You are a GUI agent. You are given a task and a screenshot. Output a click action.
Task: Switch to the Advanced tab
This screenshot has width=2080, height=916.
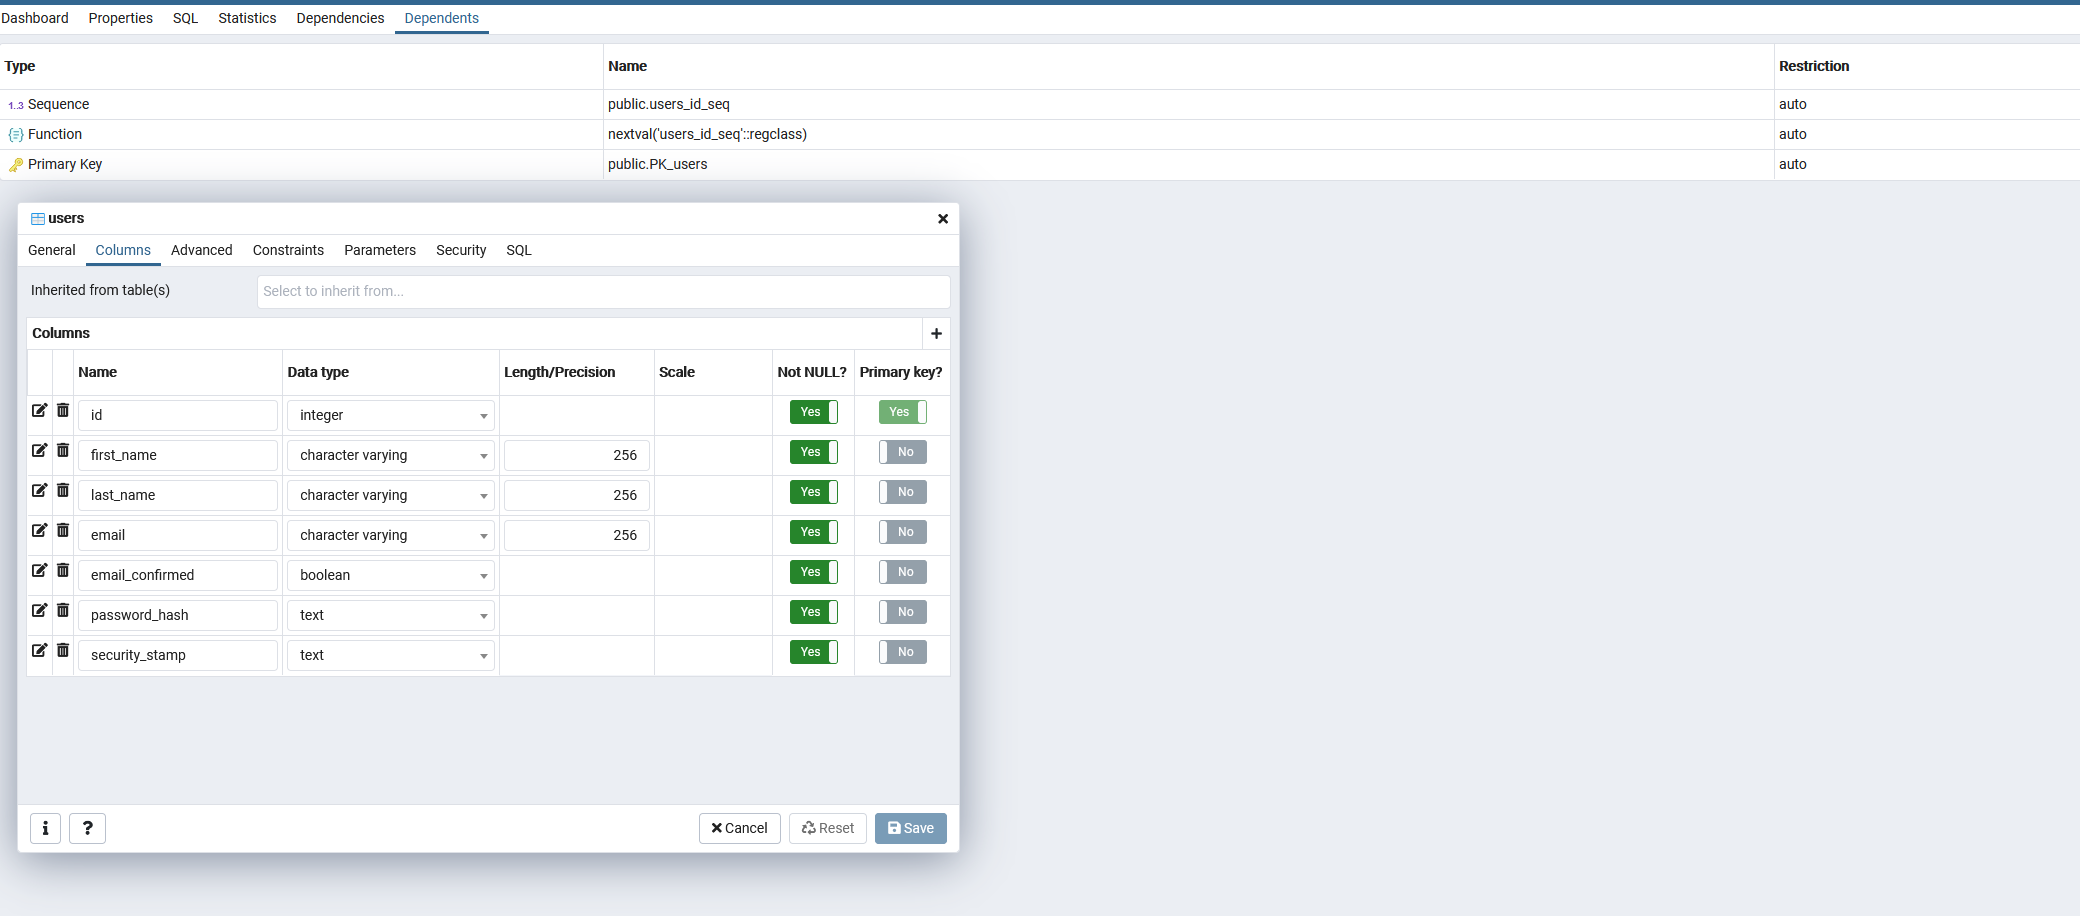click(x=202, y=250)
